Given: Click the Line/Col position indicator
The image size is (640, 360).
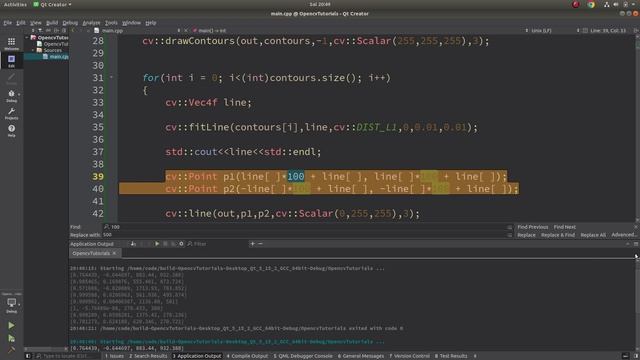Looking at the screenshot, I should (608, 31).
